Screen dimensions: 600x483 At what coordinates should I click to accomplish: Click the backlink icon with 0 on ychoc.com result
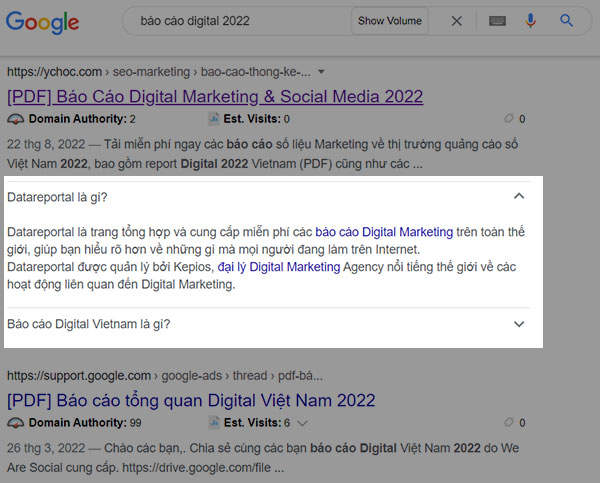tap(509, 119)
